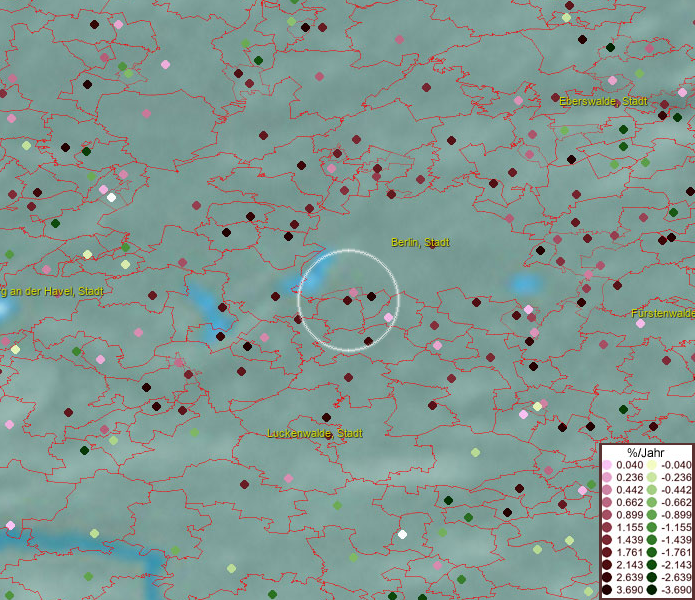Select the -2.639 legend swatch

(652, 577)
